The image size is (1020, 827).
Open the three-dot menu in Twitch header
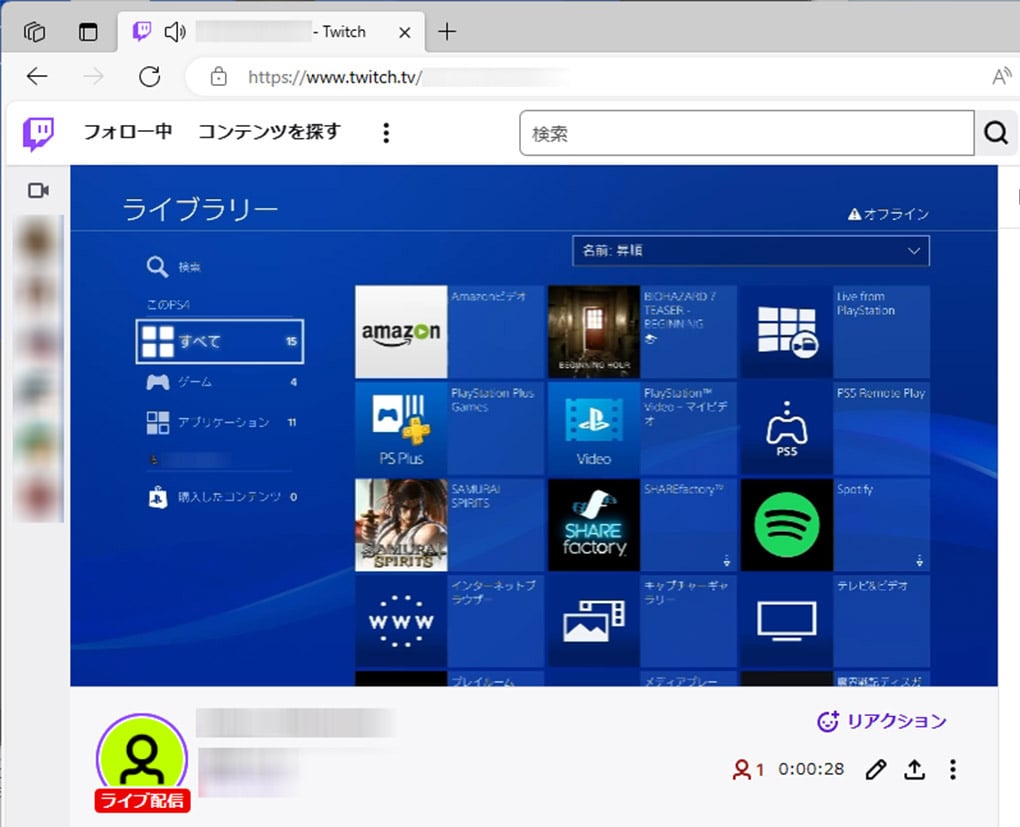pos(386,133)
